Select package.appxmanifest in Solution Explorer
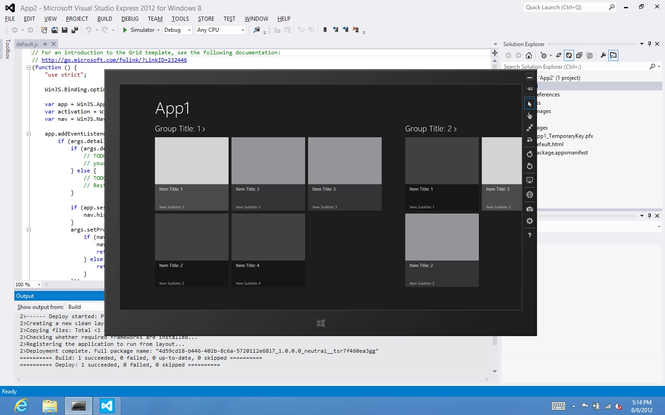The height and width of the screenshot is (415, 665). click(562, 153)
